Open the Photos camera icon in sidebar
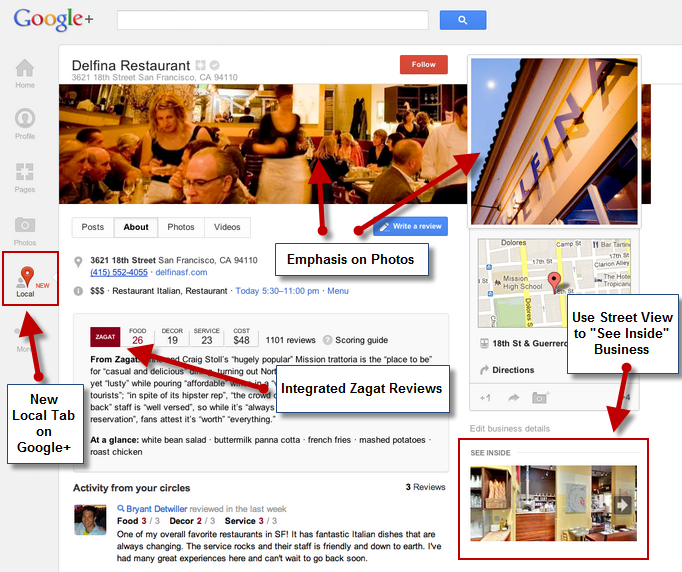682x572 pixels. click(25, 225)
